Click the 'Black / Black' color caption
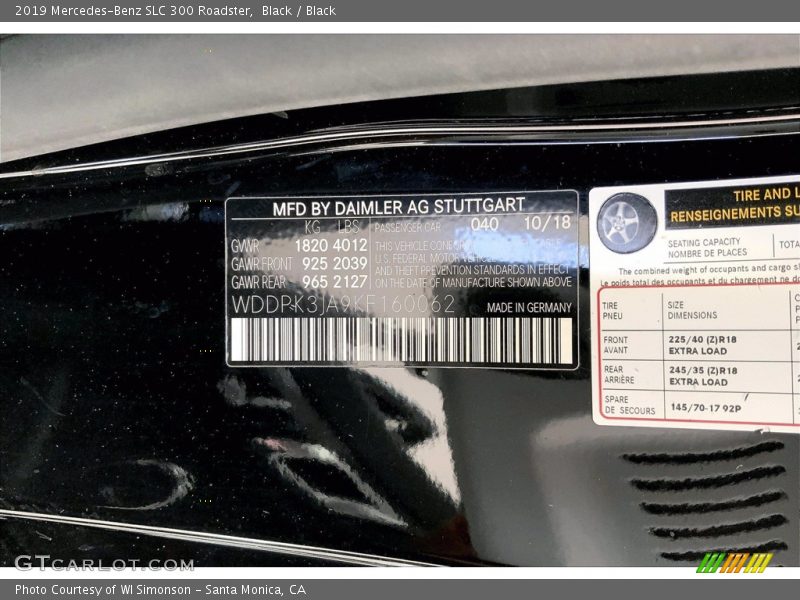Screen dimensions: 800x600 (298, 11)
